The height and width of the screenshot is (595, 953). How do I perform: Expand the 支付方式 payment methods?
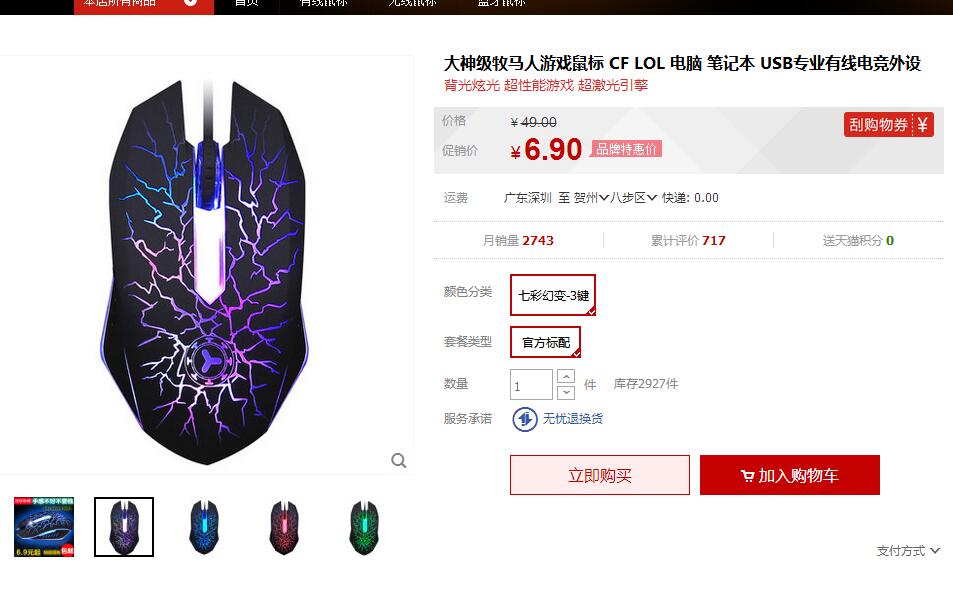coord(908,551)
